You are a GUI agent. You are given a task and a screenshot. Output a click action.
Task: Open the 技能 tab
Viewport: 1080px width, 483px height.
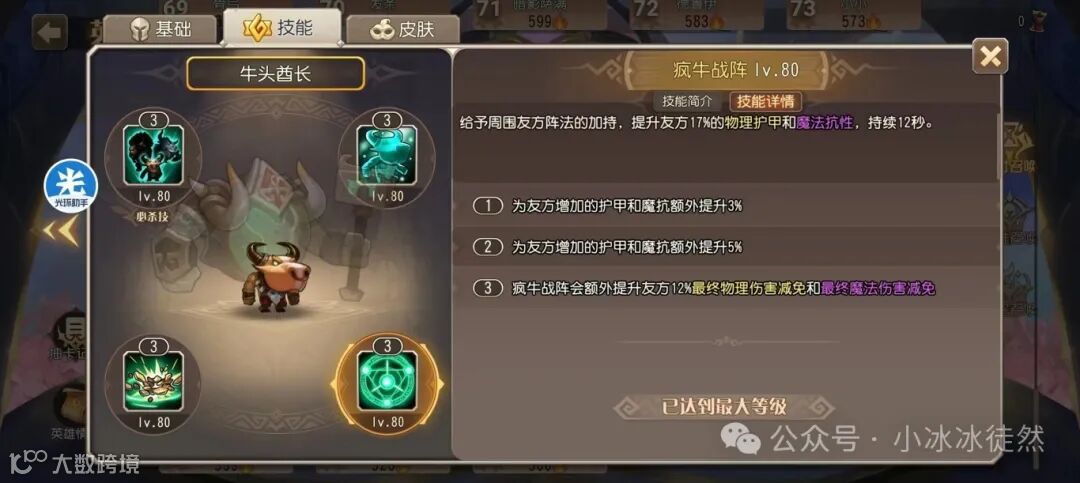(282, 28)
